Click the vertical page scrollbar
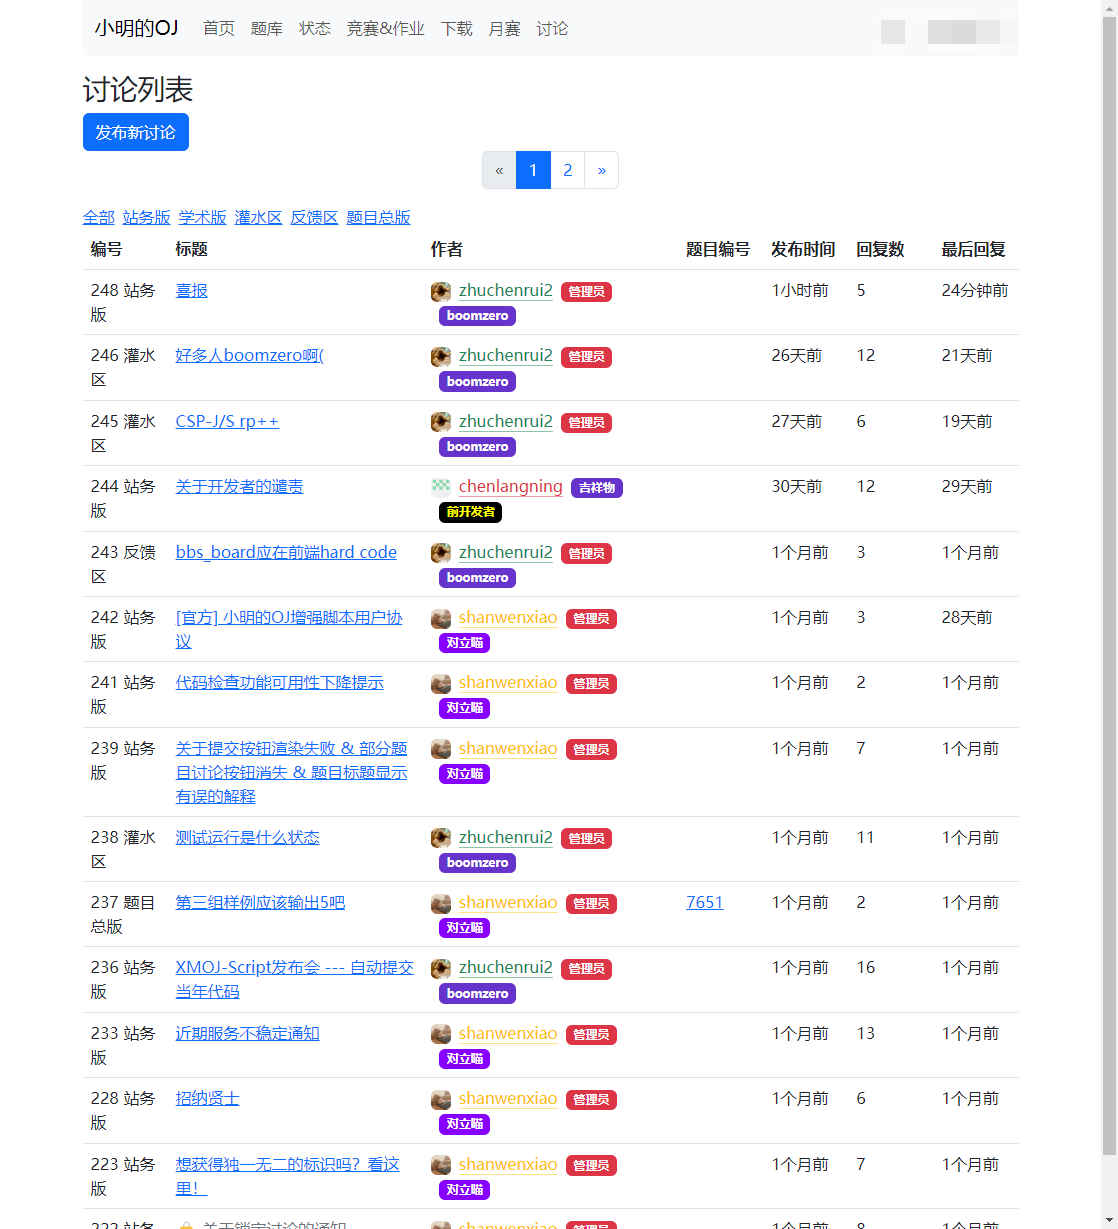Screen dimensions: 1118x1229 pyautogui.click(x=1109, y=600)
